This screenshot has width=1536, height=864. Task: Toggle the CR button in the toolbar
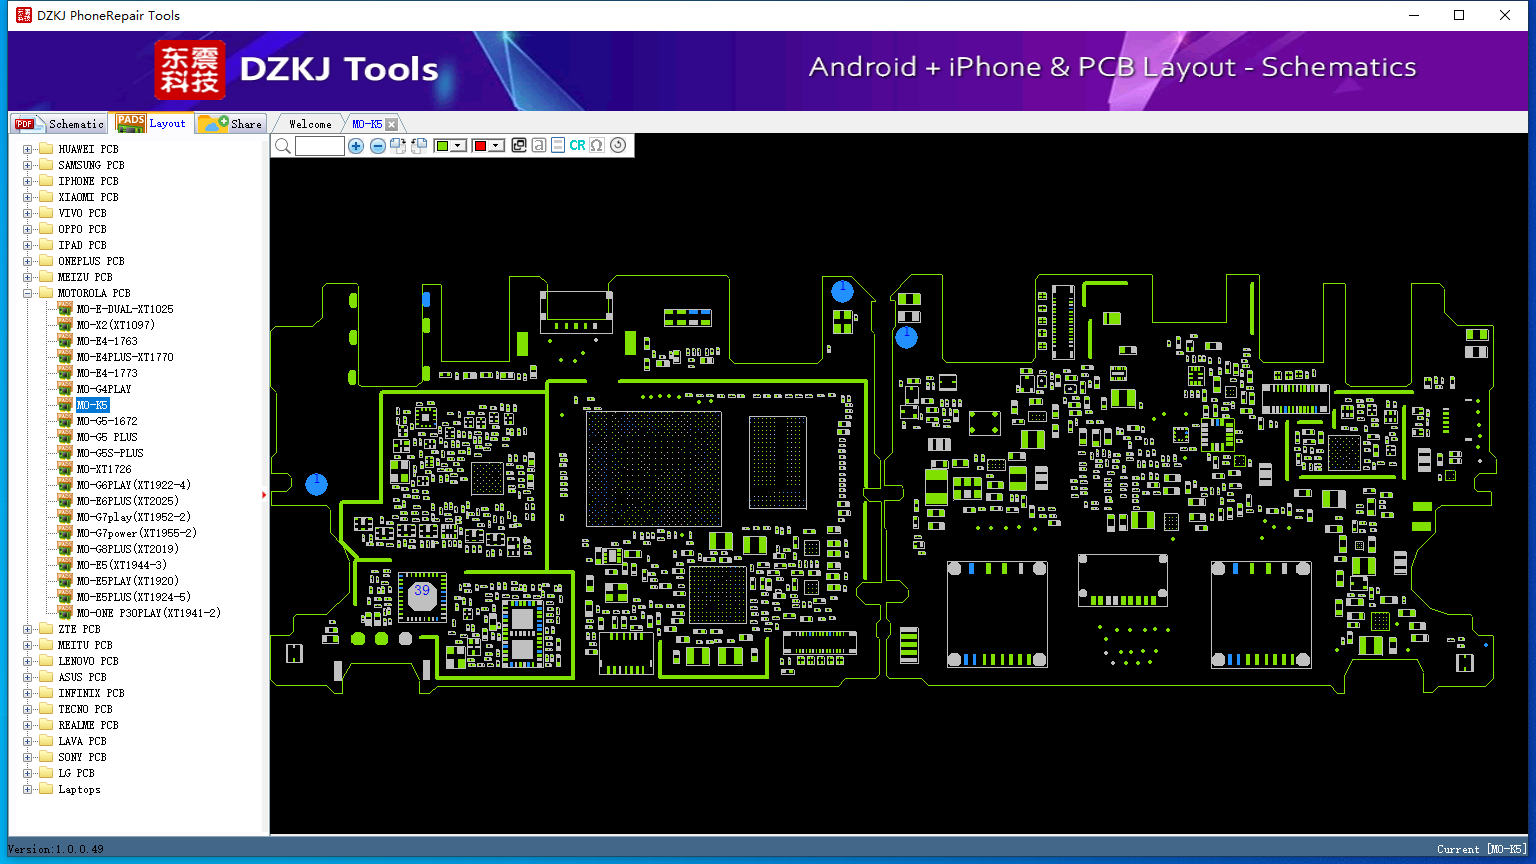[x=577, y=145]
